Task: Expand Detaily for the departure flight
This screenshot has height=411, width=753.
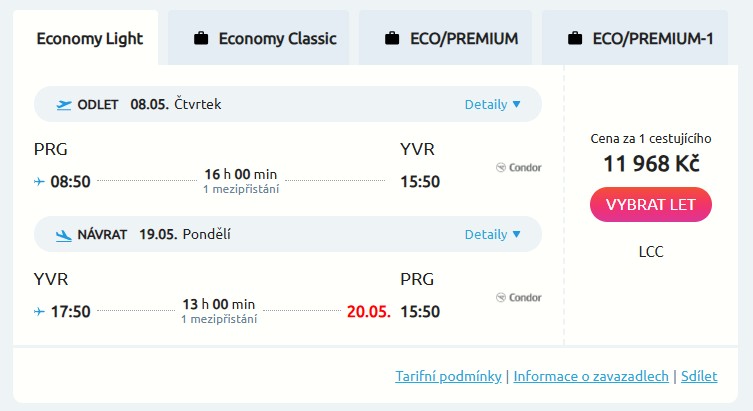Action: tap(492, 104)
